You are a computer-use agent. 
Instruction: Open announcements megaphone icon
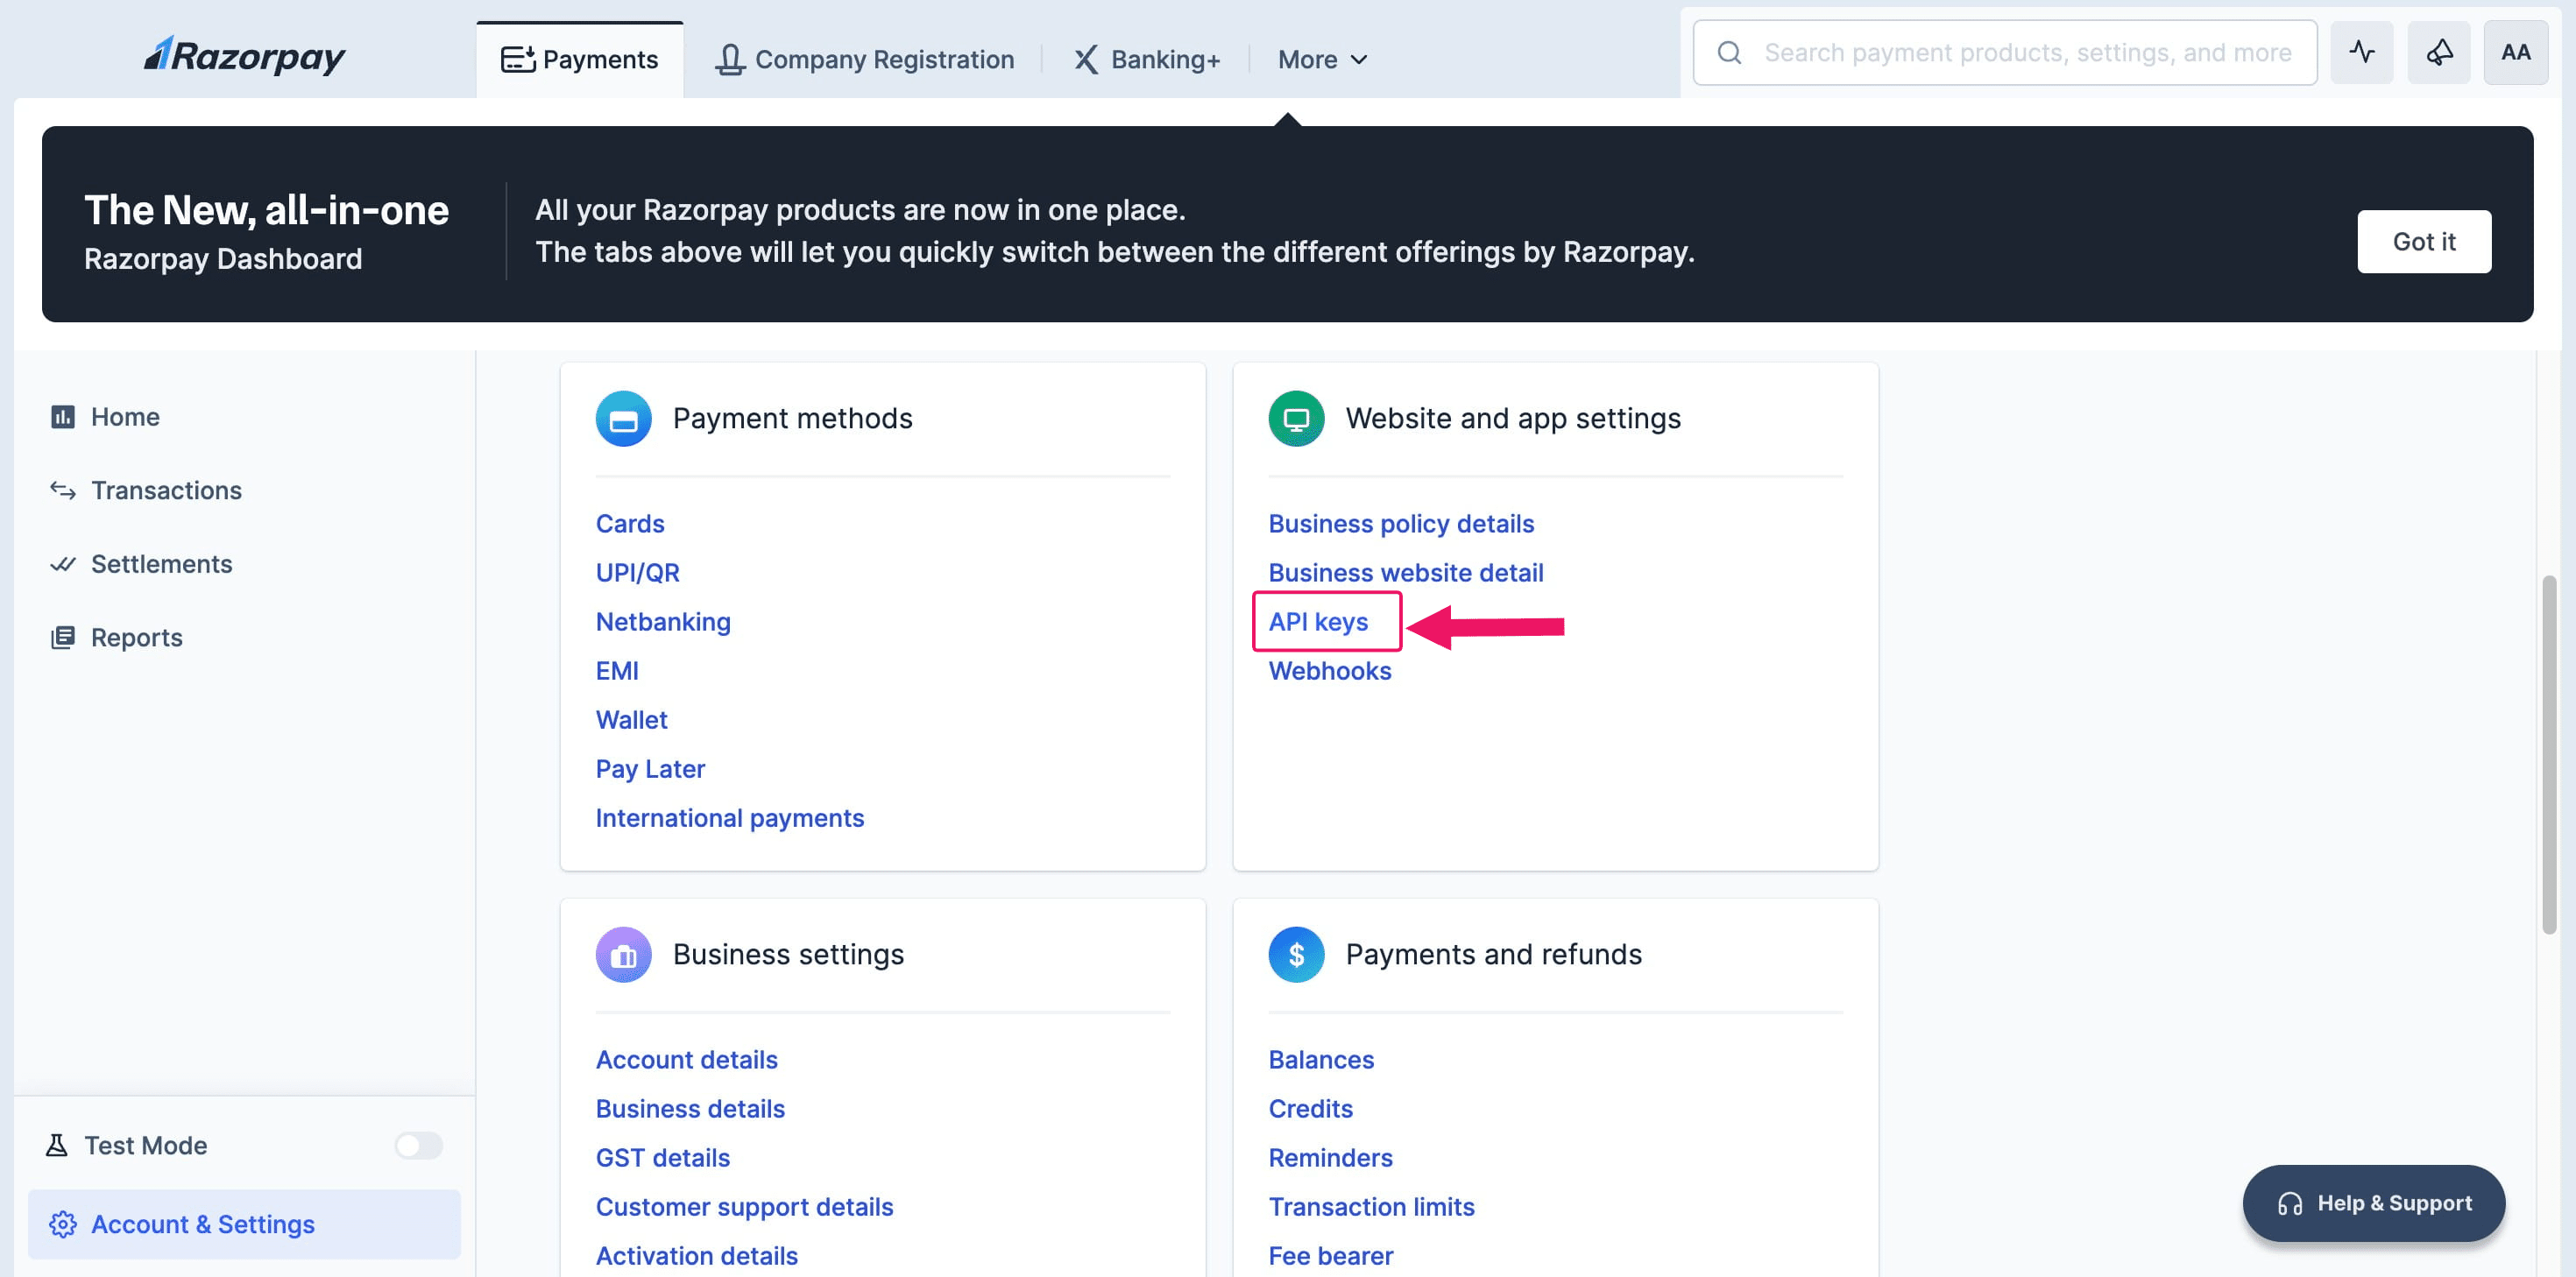(2438, 52)
